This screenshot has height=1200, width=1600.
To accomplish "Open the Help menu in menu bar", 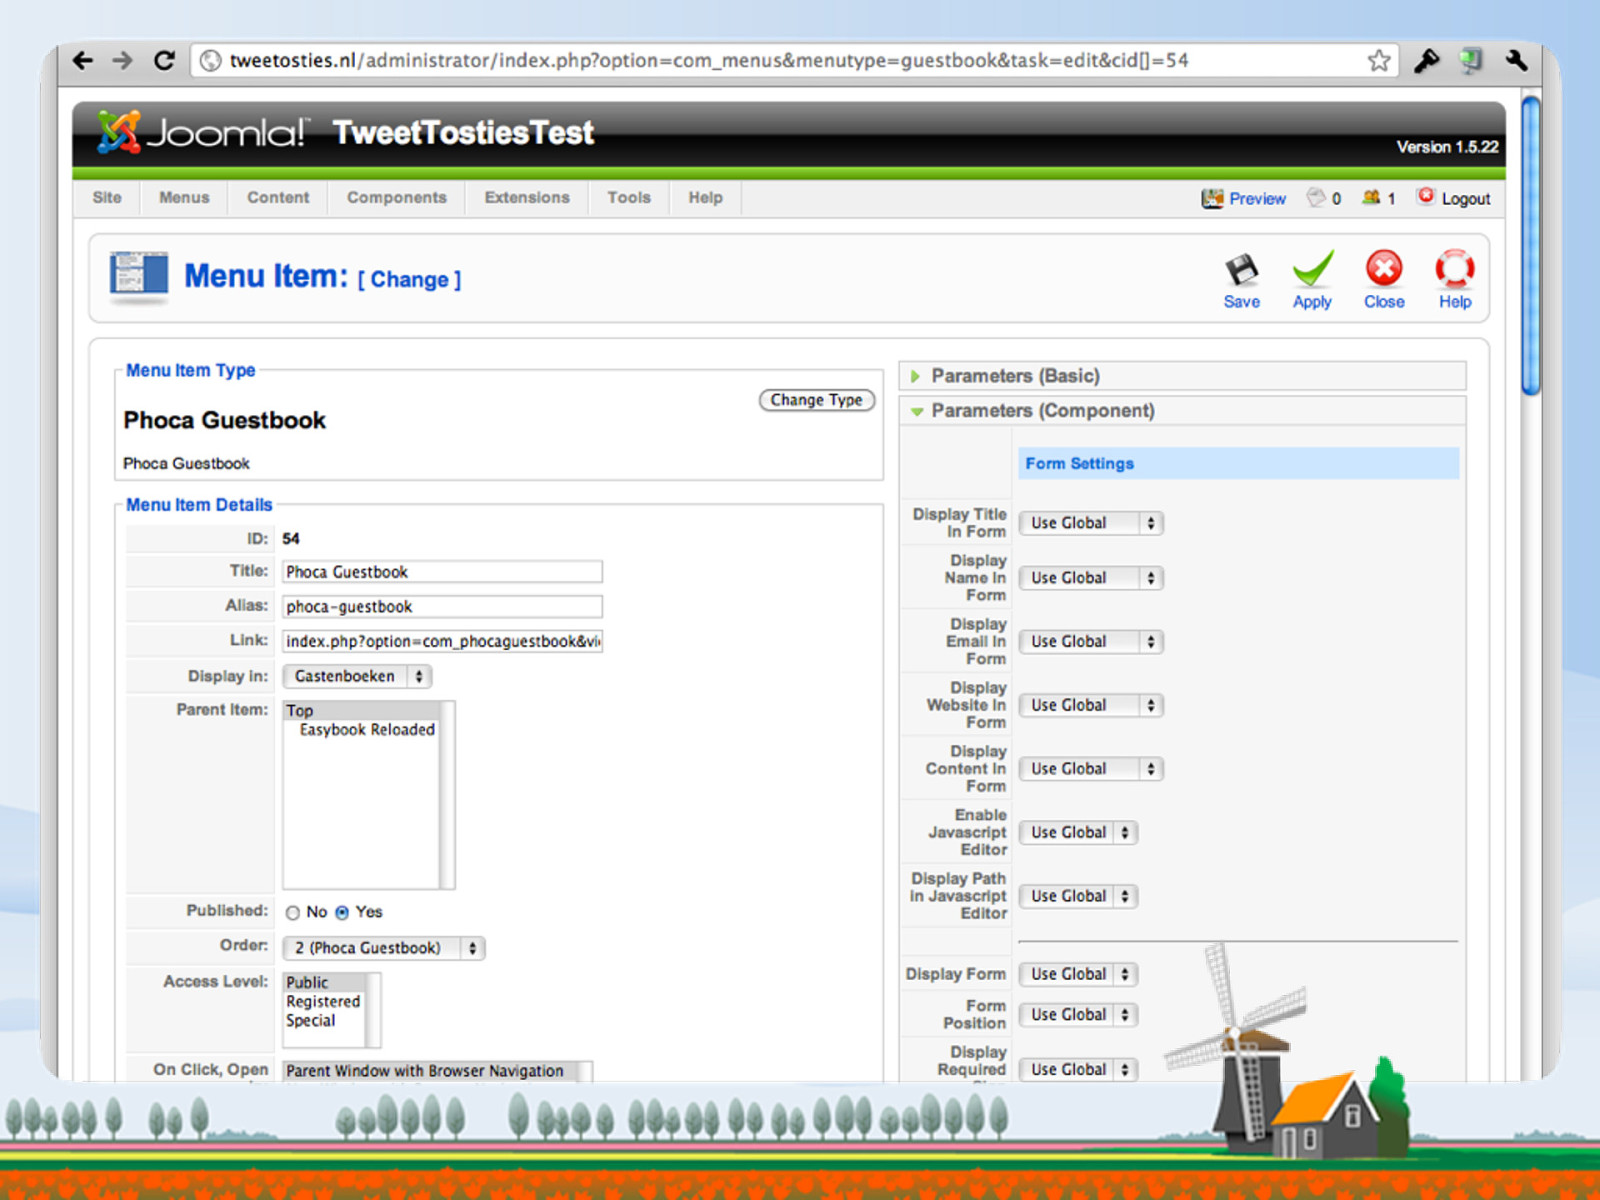I will pos(705,197).
